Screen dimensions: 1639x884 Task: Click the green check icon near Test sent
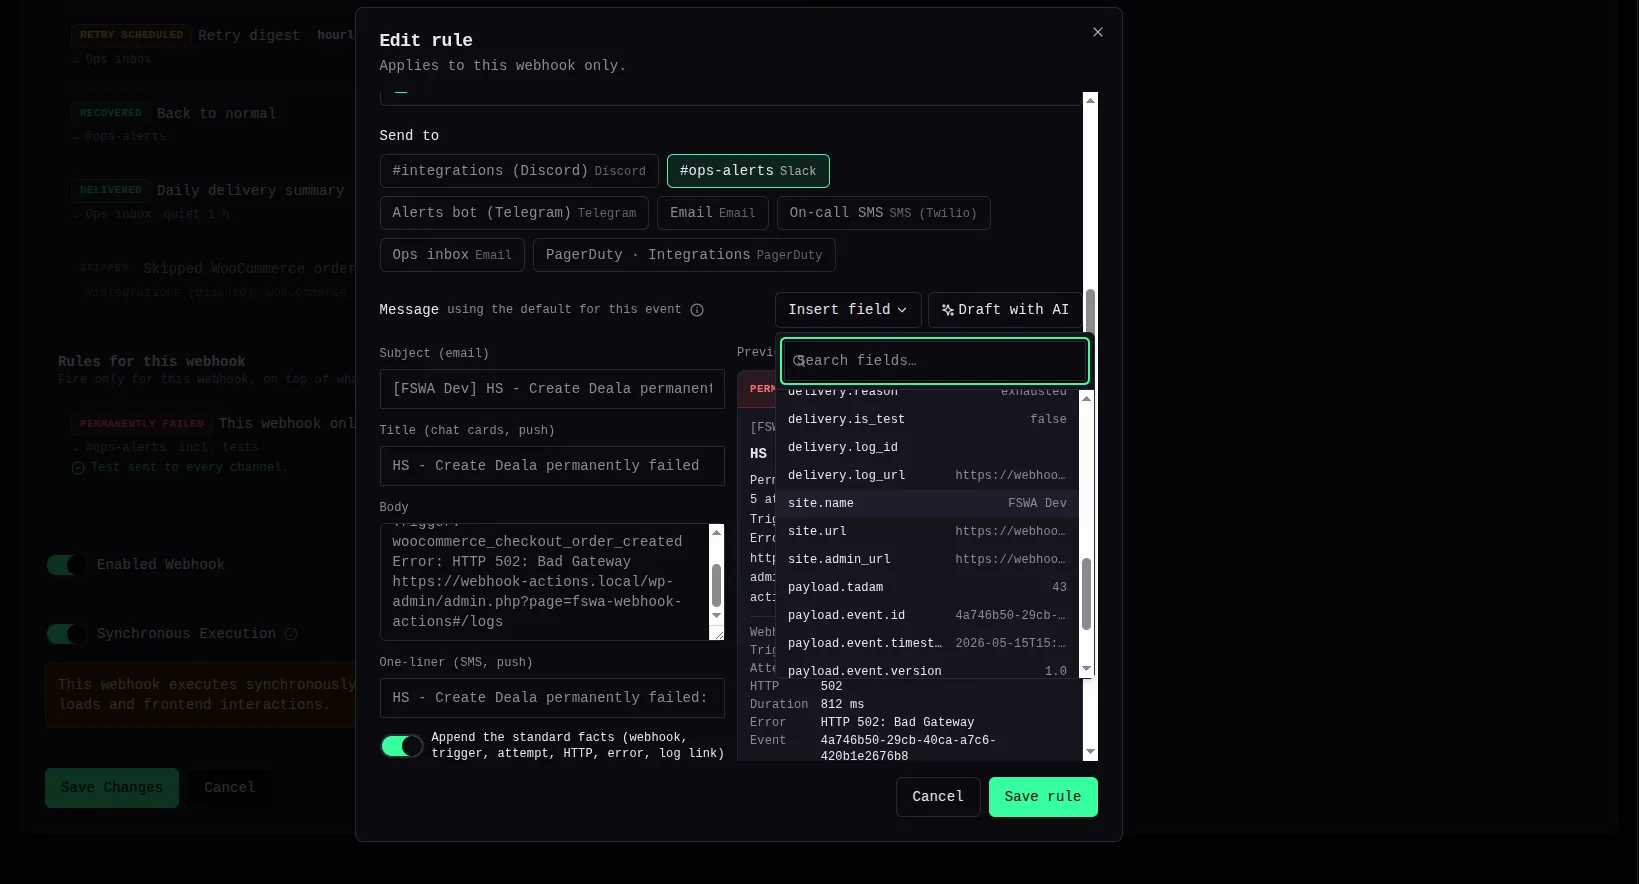pos(78,467)
